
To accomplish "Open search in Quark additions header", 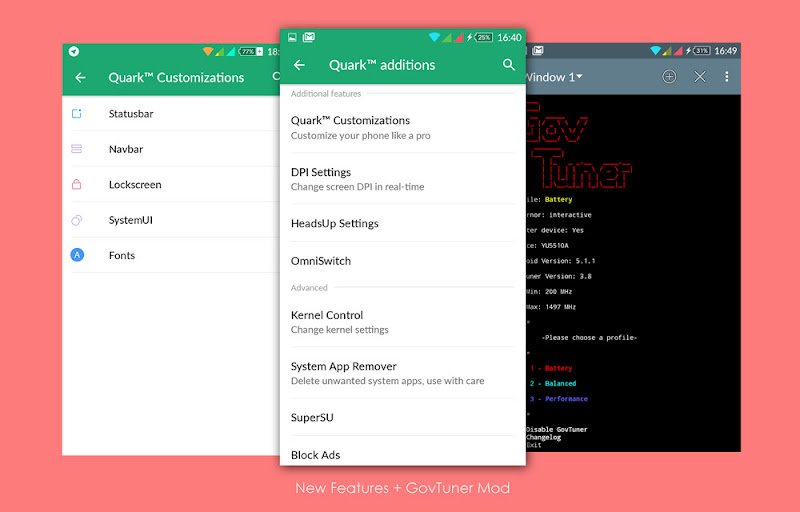I will (x=509, y=64).
